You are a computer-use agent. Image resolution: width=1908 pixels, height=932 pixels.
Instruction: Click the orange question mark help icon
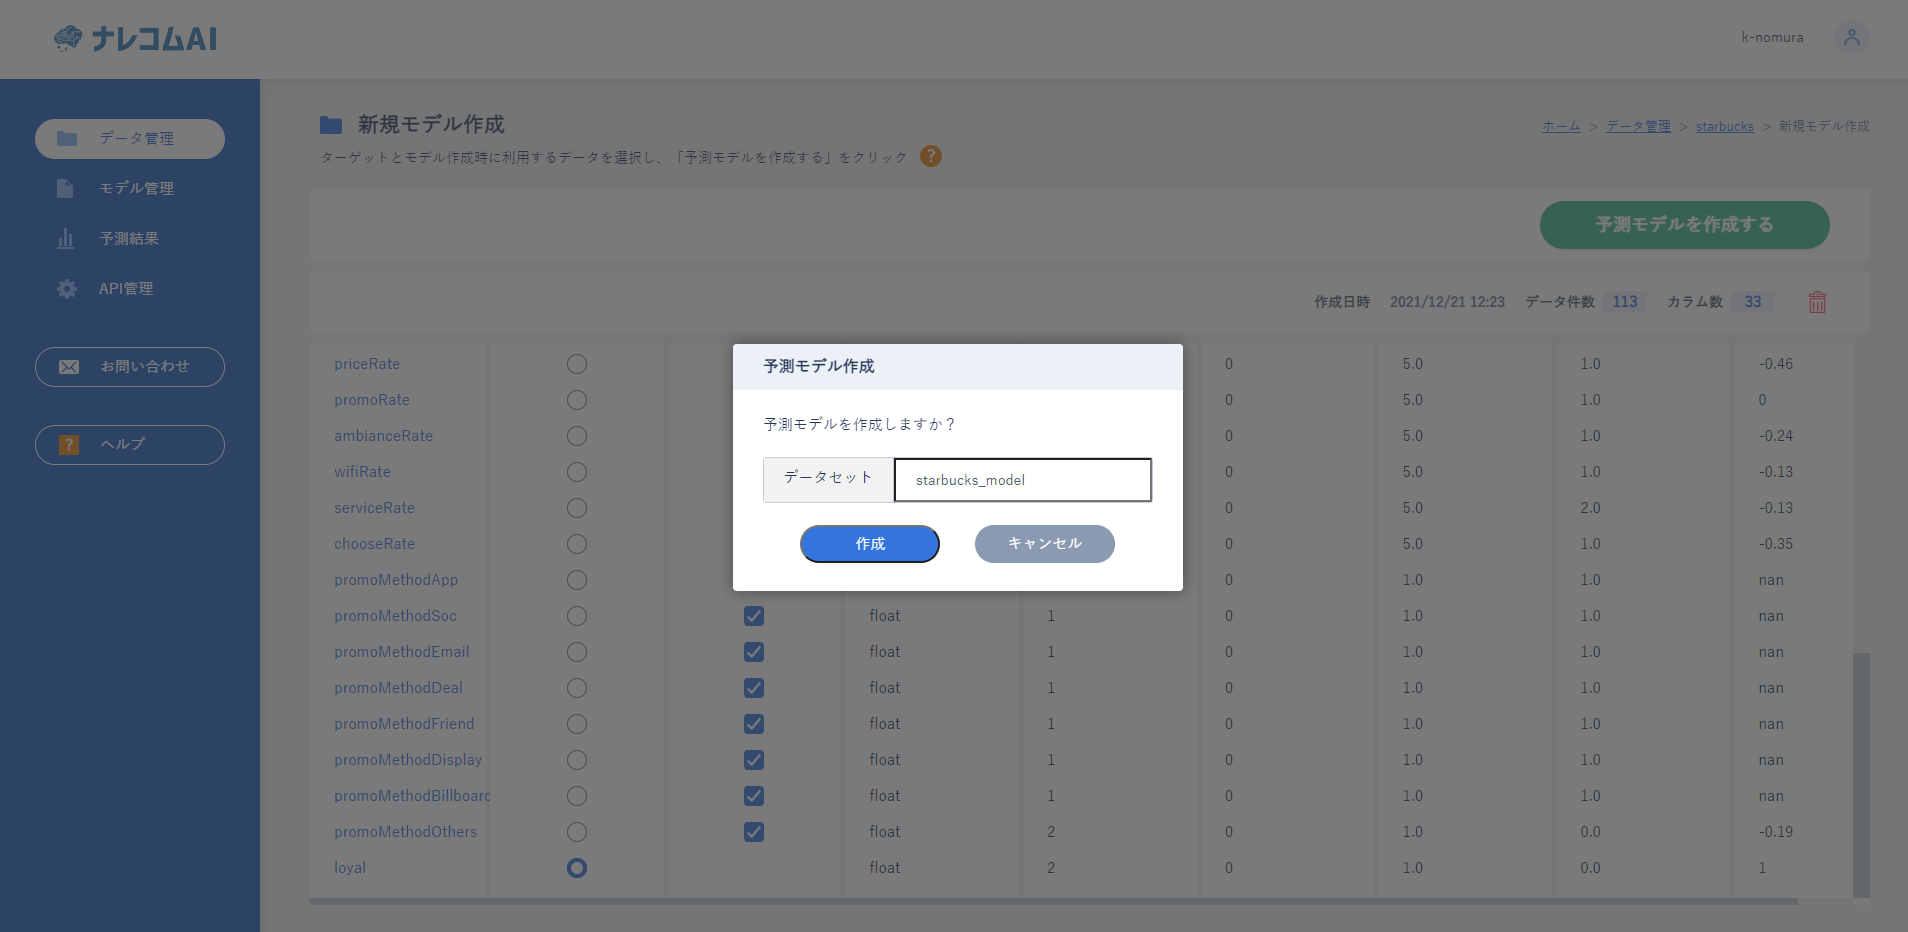click(931, 156)
